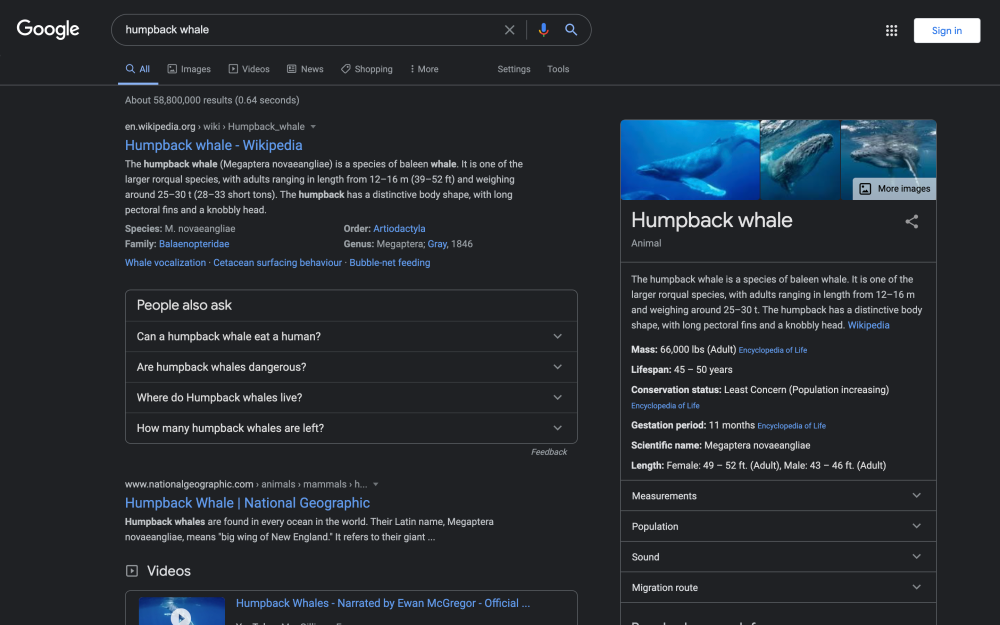1000x625 pixels.
Task: Click the Videos section icon
Action: [x=132, y=571]
